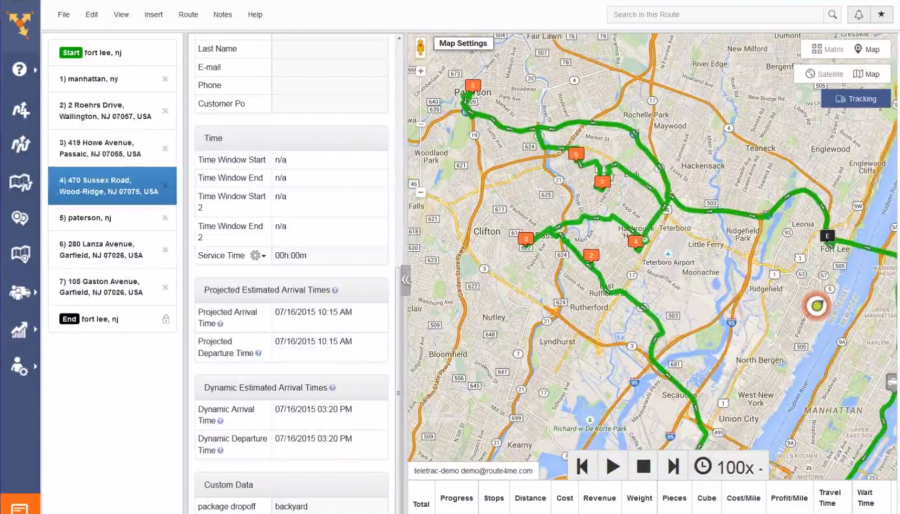Open the routes list sidebar icon
Viewport: 900px width, 514px height.
pyautogui.click(x=20, y=144)
